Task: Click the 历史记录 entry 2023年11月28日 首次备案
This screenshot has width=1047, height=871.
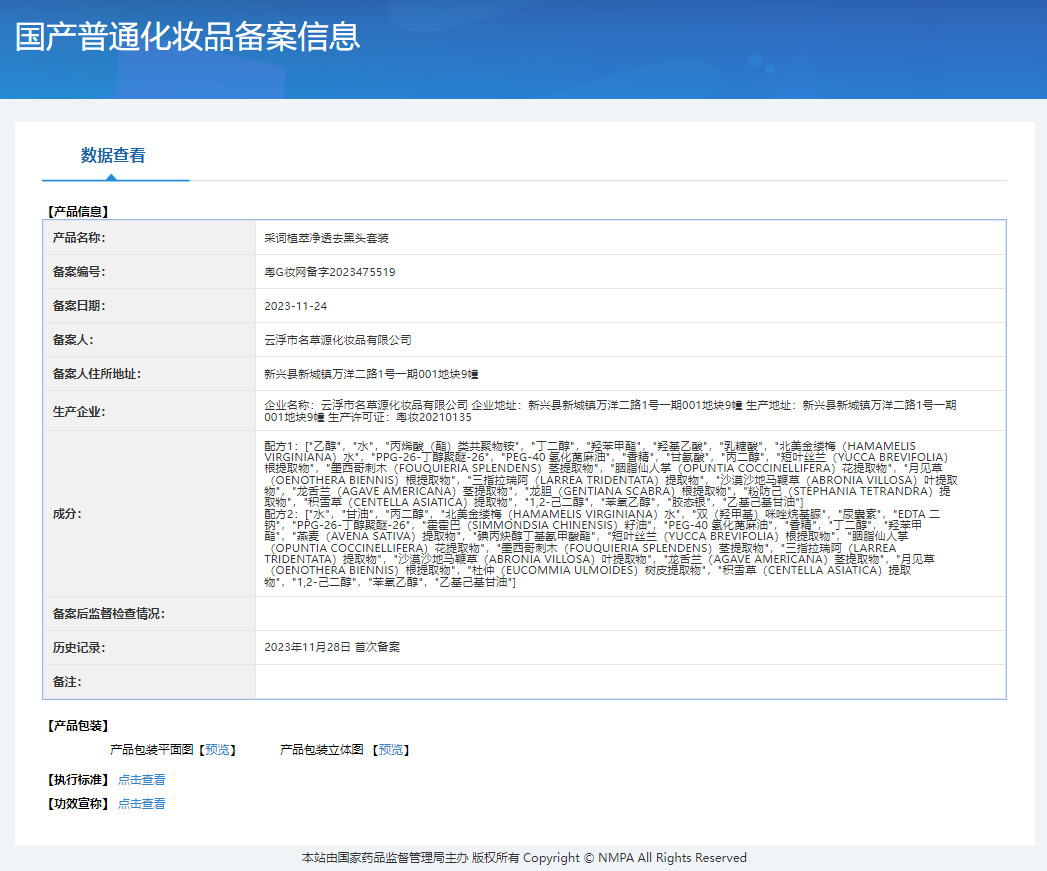Action: [332, 647]
